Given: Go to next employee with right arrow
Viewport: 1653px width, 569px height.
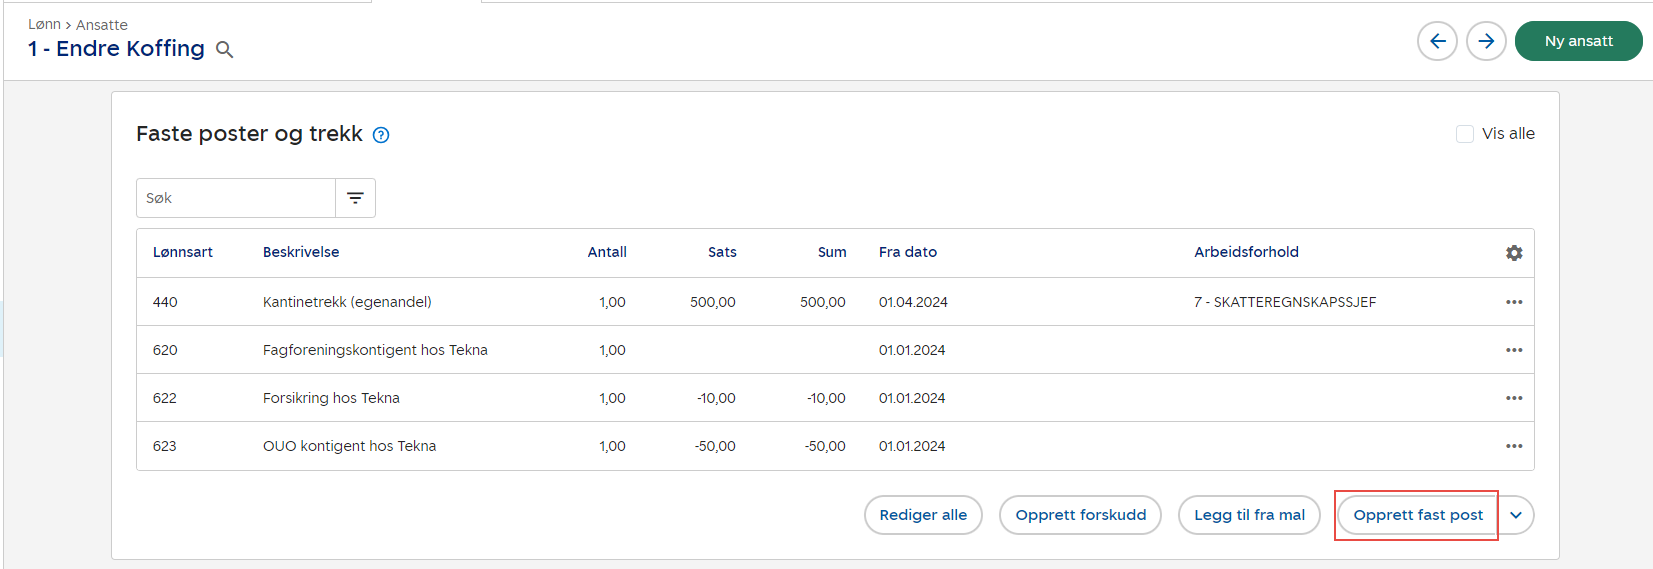Looking at the screenshot, I should [x=1486, y=41].
